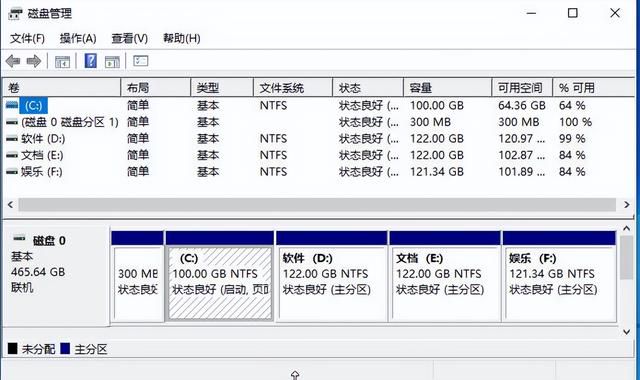The image size is (640, 380).
Task: Sort by the 布局 column header
Action: [156, 88]
